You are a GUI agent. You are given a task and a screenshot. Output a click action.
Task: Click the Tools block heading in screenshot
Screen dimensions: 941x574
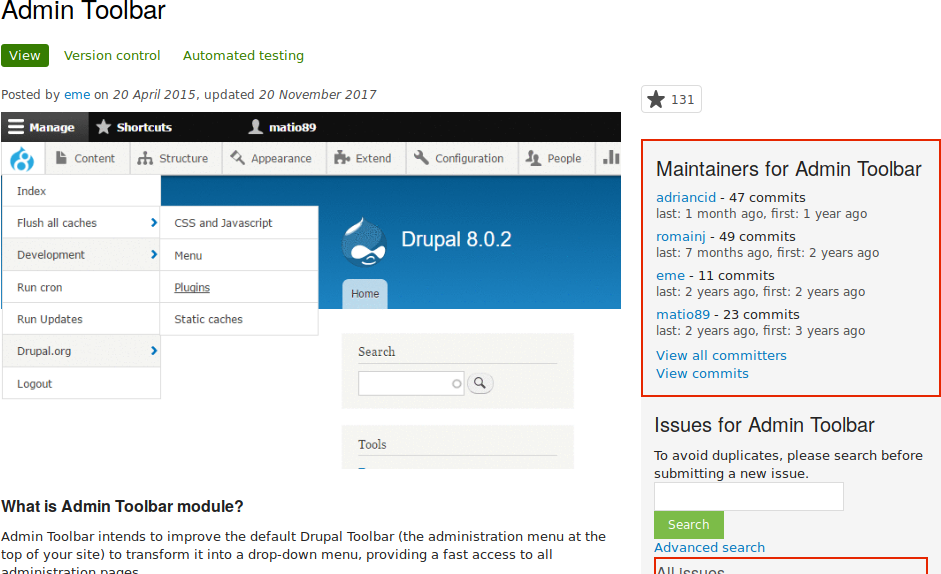click(x=372, y=444)
